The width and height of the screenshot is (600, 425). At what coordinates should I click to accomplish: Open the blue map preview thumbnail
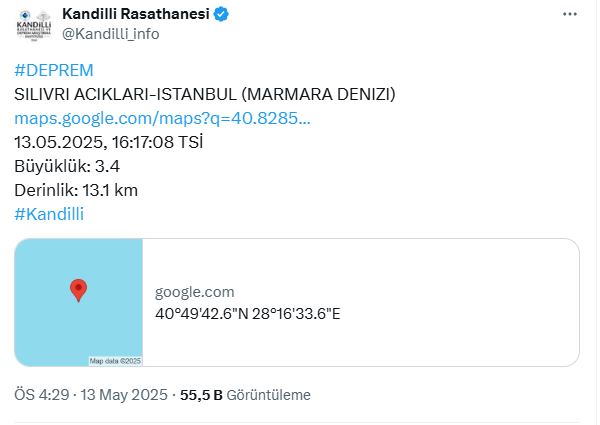tap(78, 302)
